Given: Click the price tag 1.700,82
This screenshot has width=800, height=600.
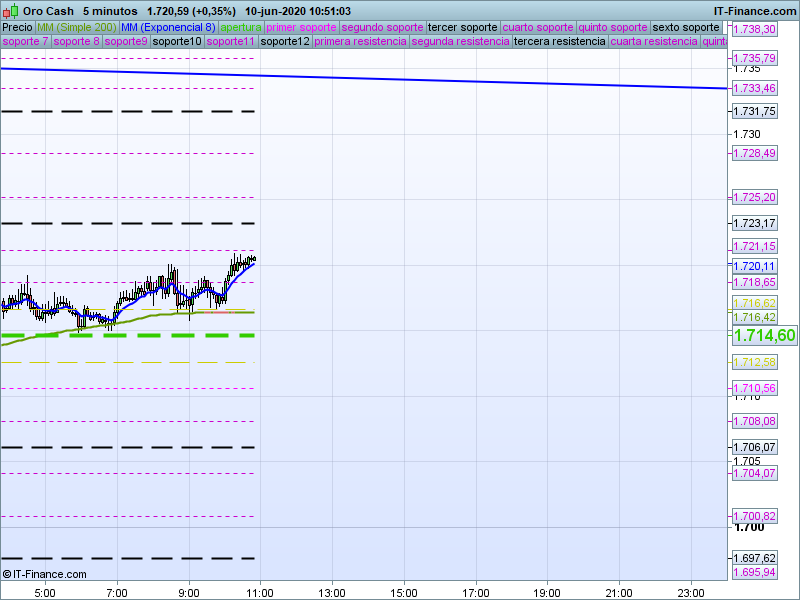Looking at the screenshot, I should point(755,516).
